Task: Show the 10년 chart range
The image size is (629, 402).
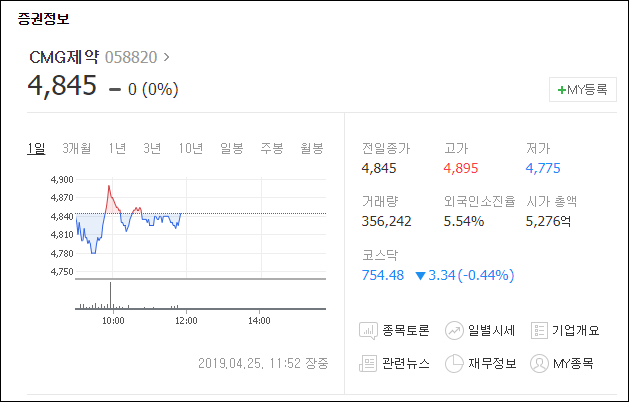Action: tap(191, 148)
